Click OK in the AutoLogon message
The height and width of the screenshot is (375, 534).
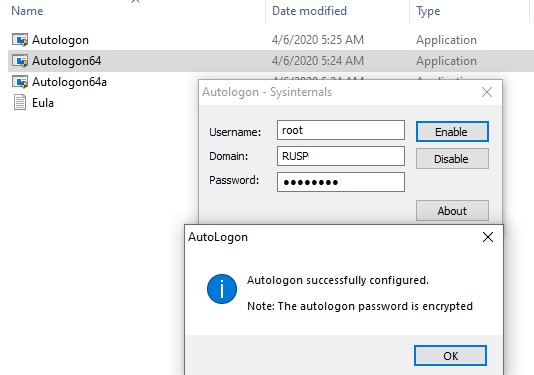click(450, 356)
